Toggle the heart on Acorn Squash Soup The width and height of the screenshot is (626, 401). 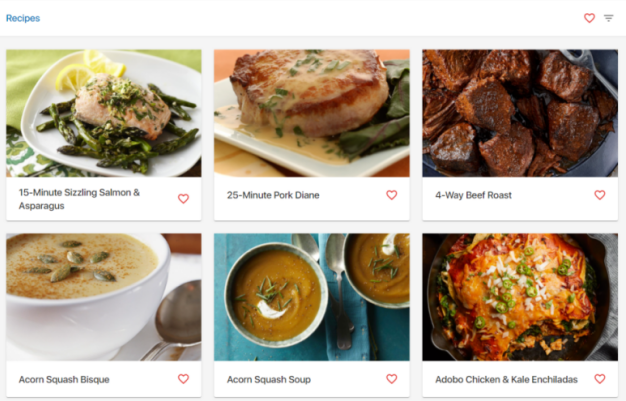click(392, 379)
